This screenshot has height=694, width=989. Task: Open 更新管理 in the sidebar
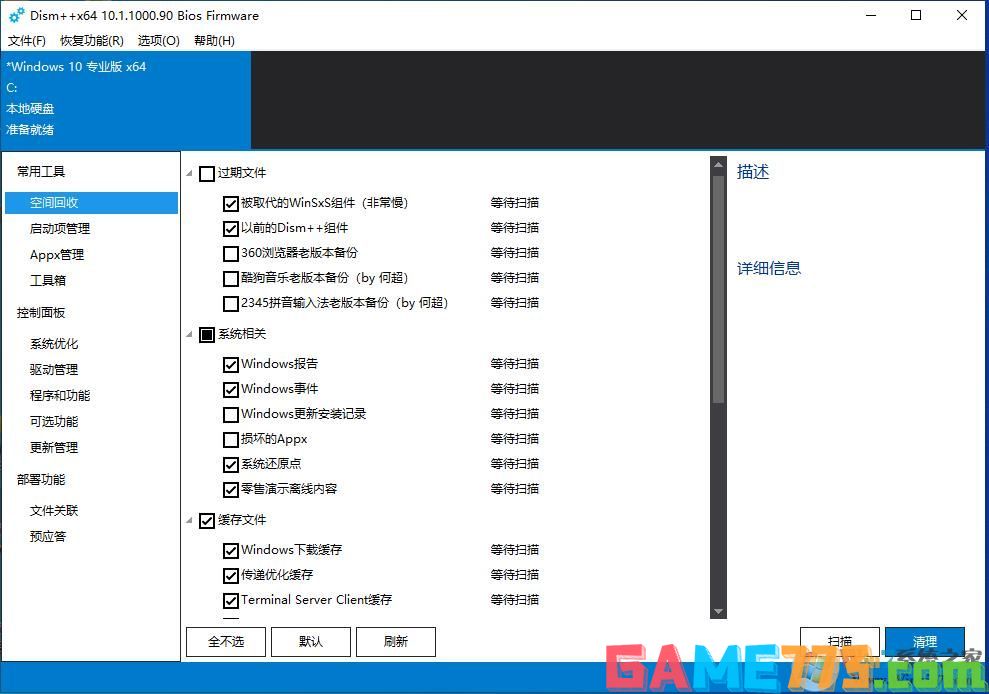point(54,447)
